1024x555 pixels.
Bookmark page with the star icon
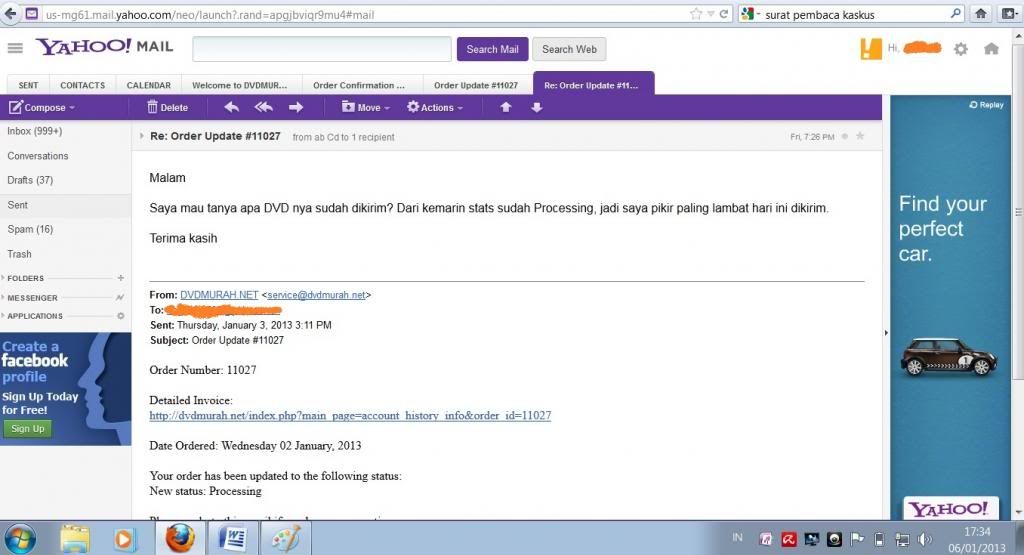696,14
